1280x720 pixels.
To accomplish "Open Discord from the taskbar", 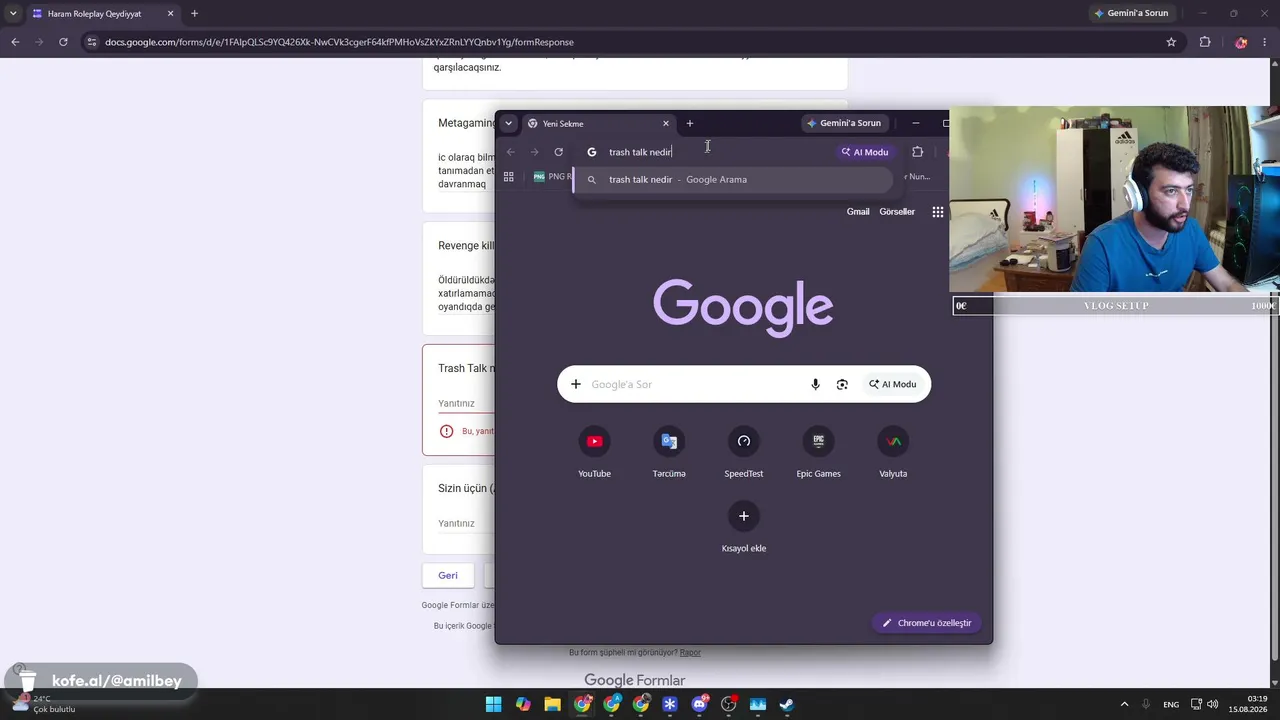I will pyautogui.click(x=699, y=704).
